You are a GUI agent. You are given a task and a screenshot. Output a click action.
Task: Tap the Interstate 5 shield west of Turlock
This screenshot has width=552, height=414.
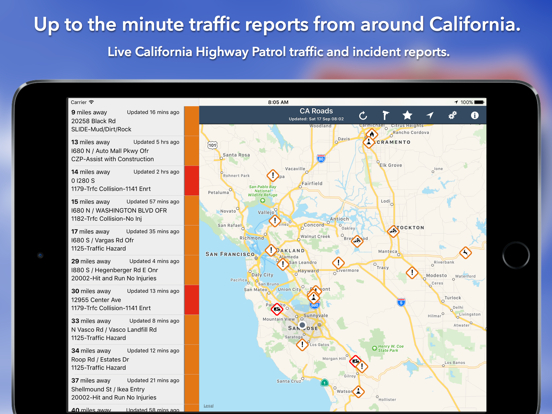[401, 302]
